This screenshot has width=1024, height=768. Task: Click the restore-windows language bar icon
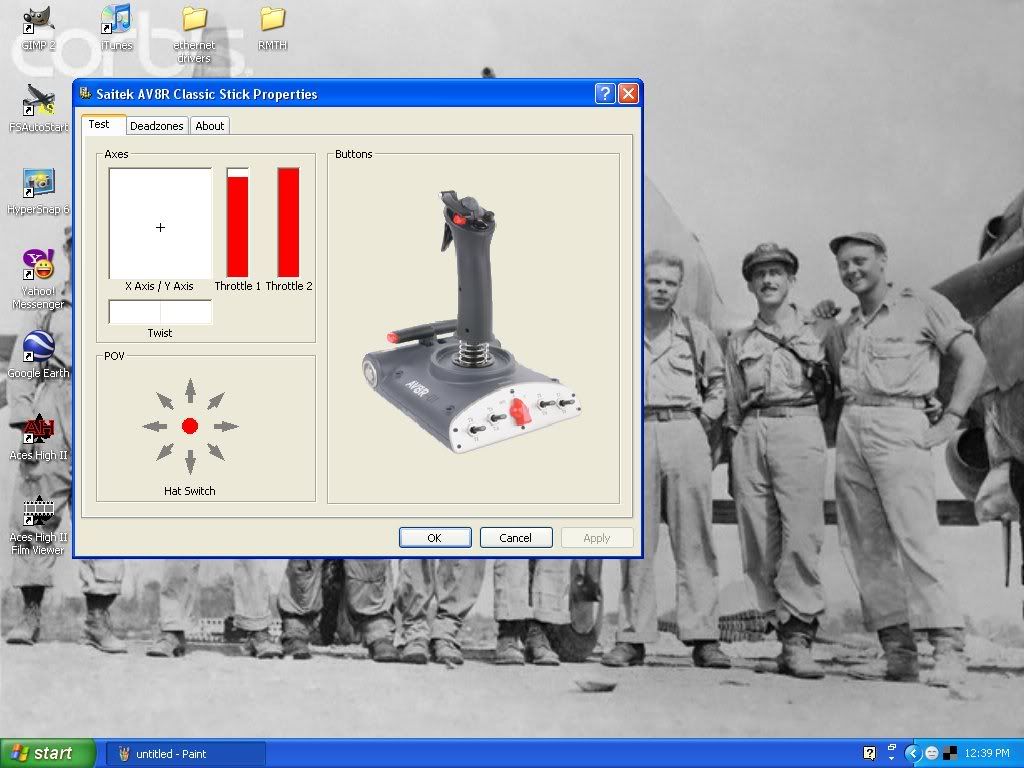(x=892, y=748)
